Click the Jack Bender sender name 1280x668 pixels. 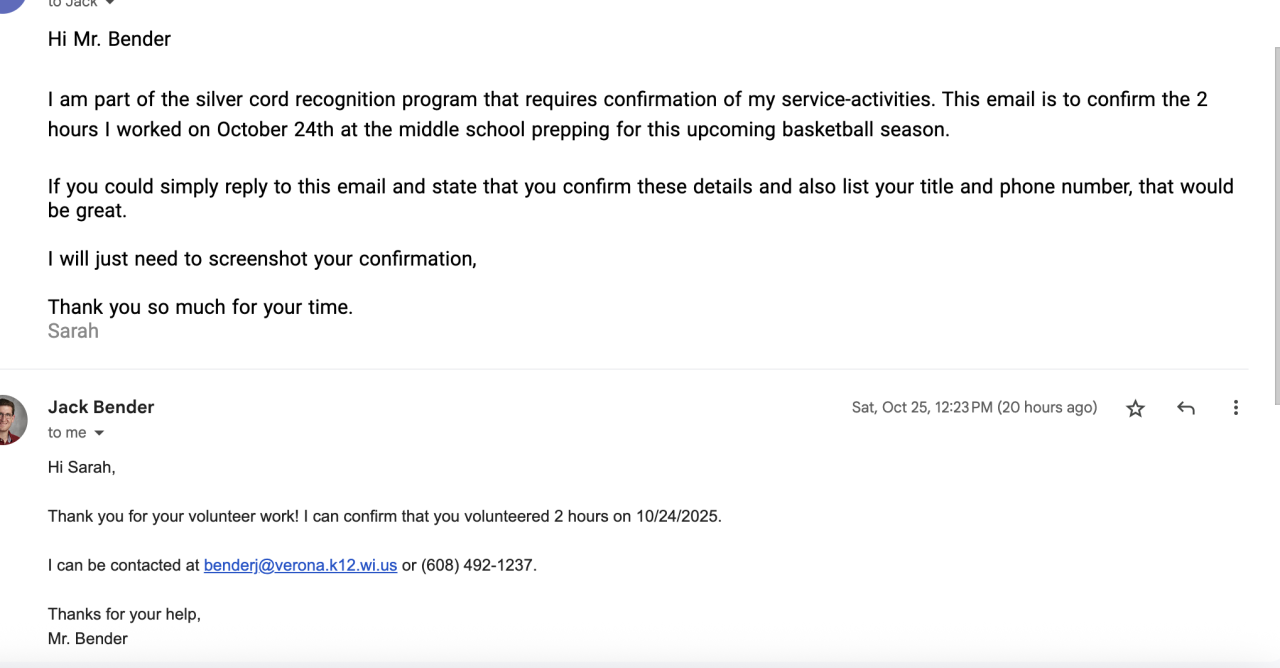tap(101, 407)
